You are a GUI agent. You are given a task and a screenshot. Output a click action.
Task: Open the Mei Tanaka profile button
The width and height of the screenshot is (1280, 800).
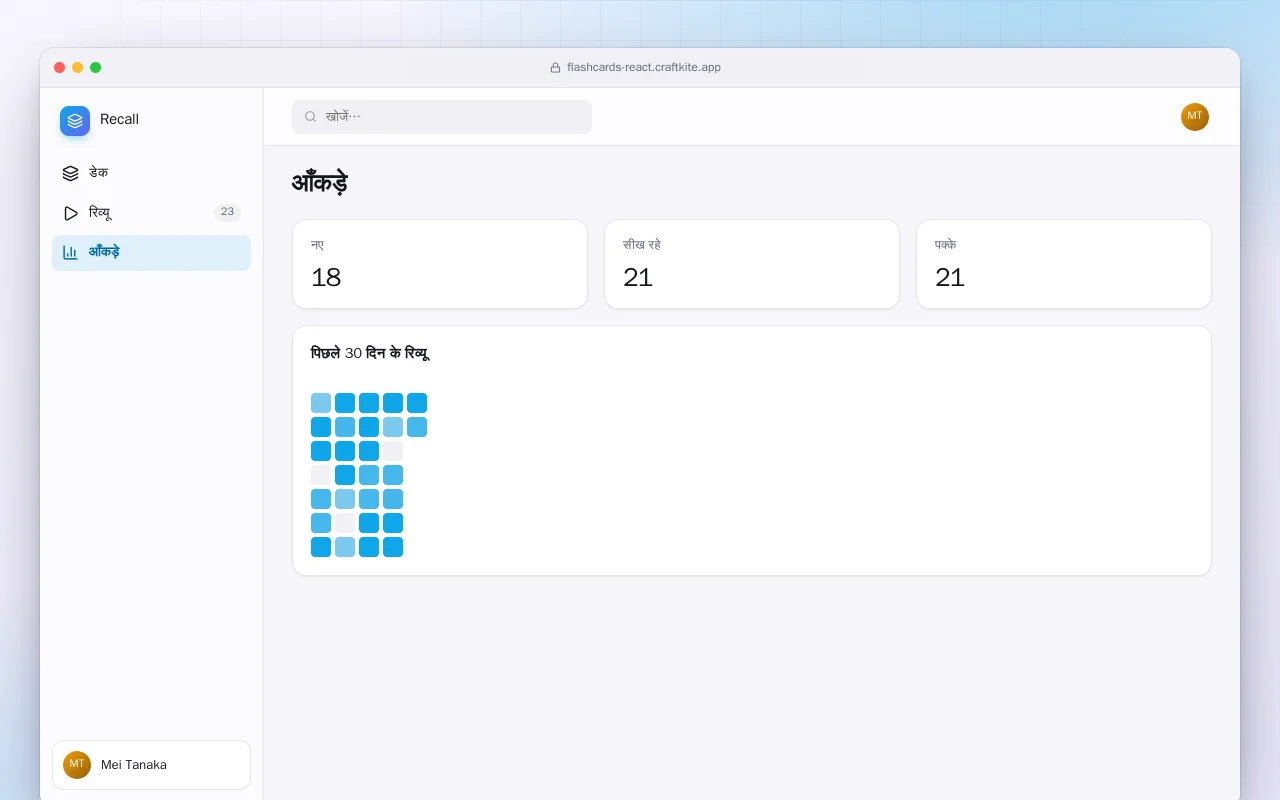[x=151, y=765]
